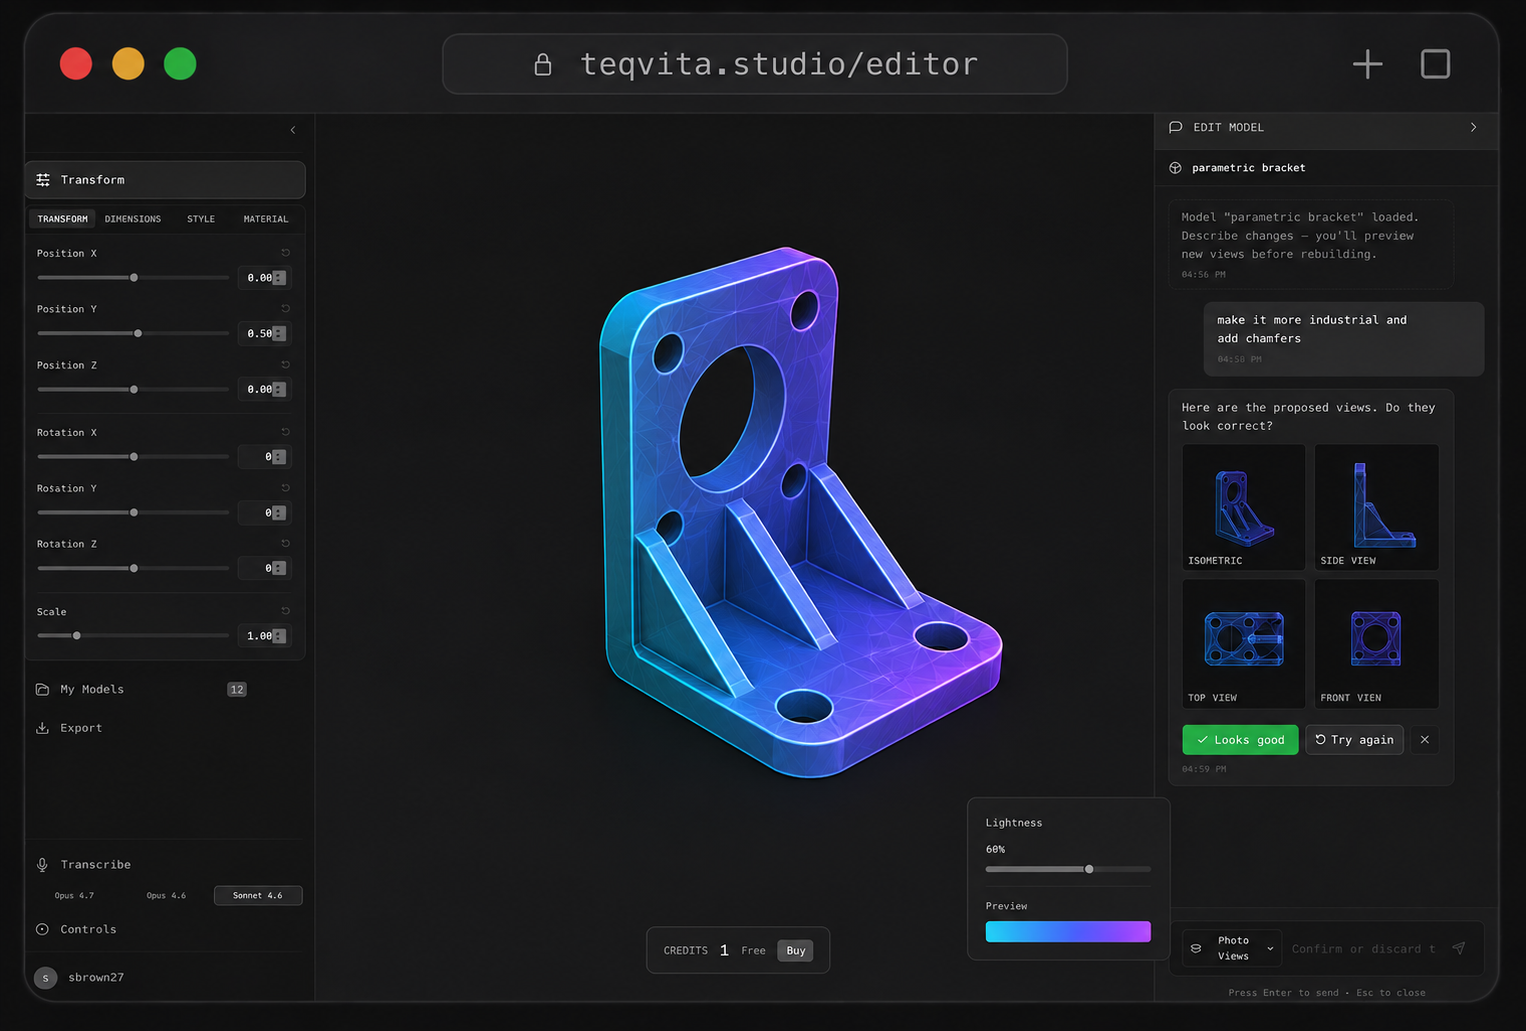Click the Rotation Z number field
Viewport: 1526px width, 1031px height.
264,569
